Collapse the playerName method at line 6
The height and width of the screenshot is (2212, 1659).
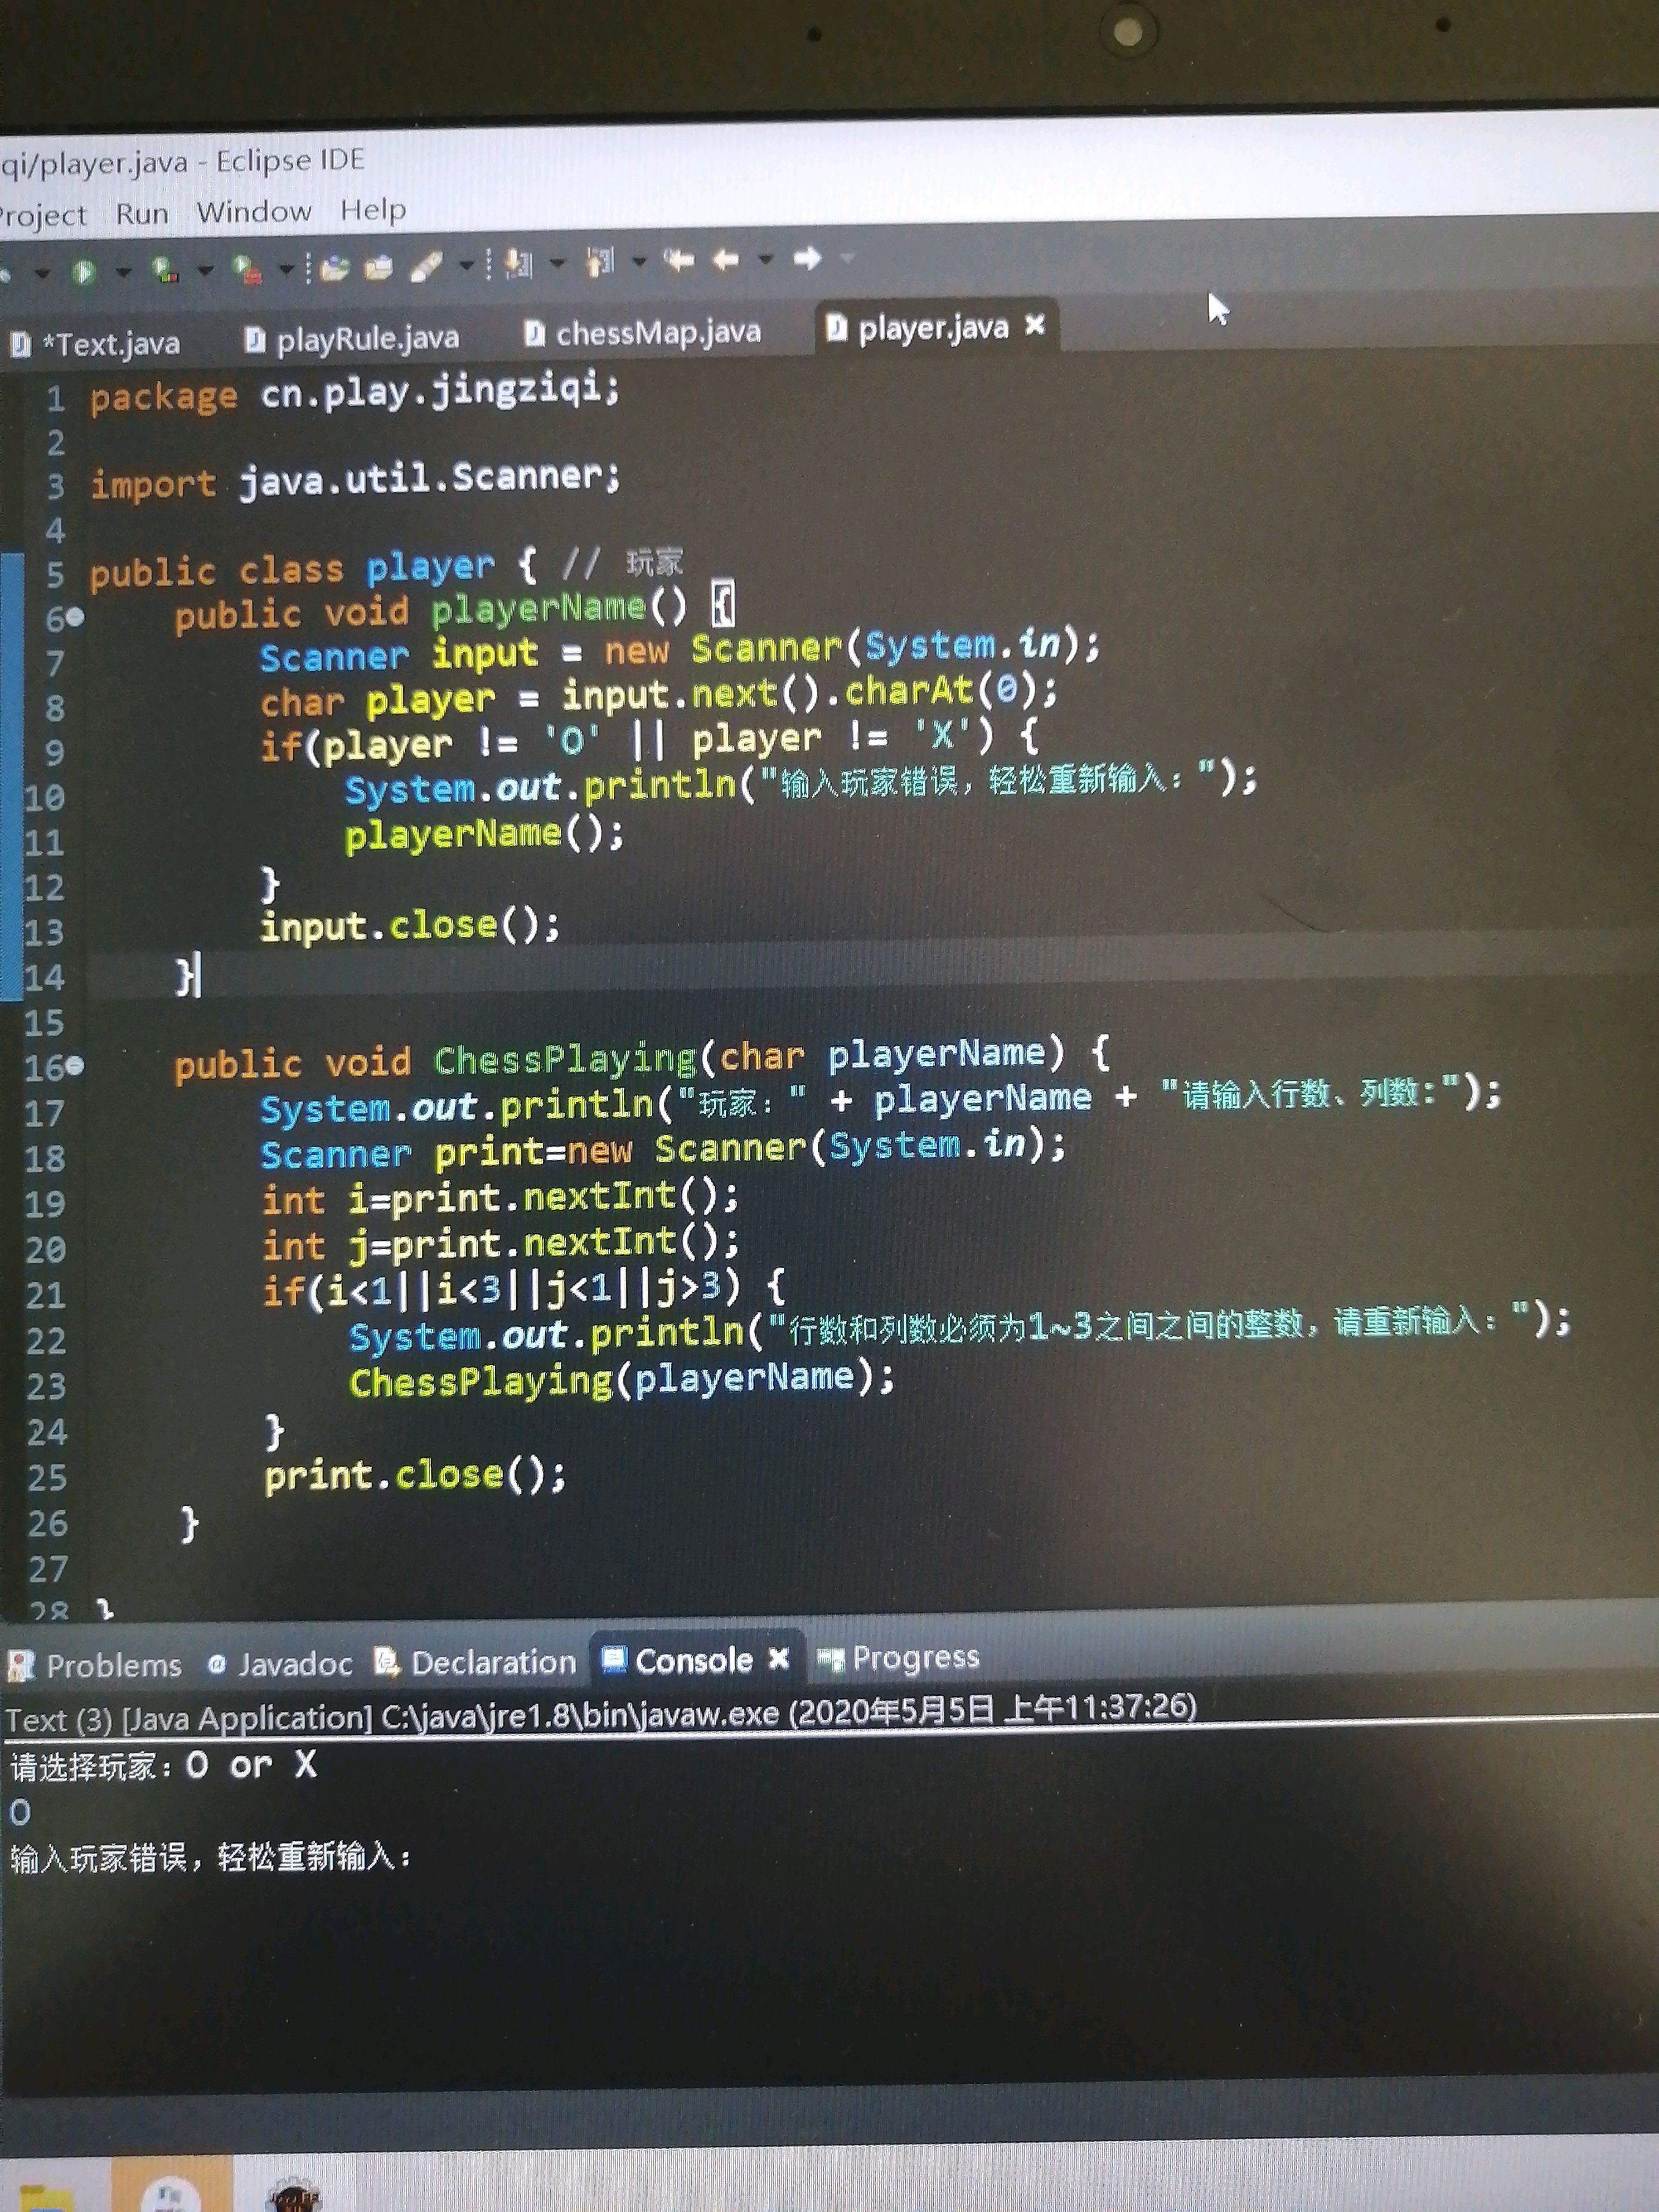tap(75, 618)
